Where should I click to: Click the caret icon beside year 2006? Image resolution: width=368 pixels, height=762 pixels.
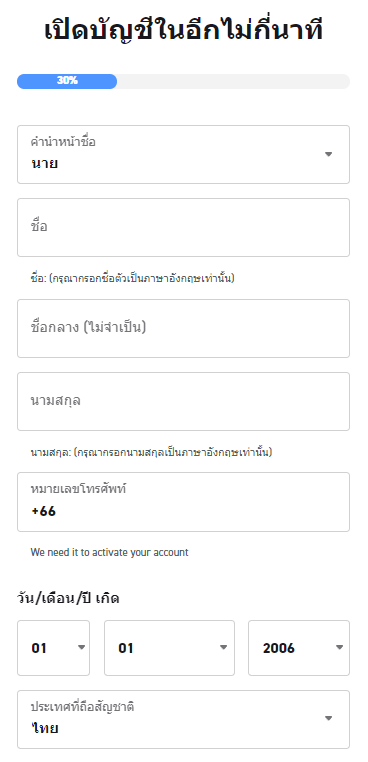[339, 647]
